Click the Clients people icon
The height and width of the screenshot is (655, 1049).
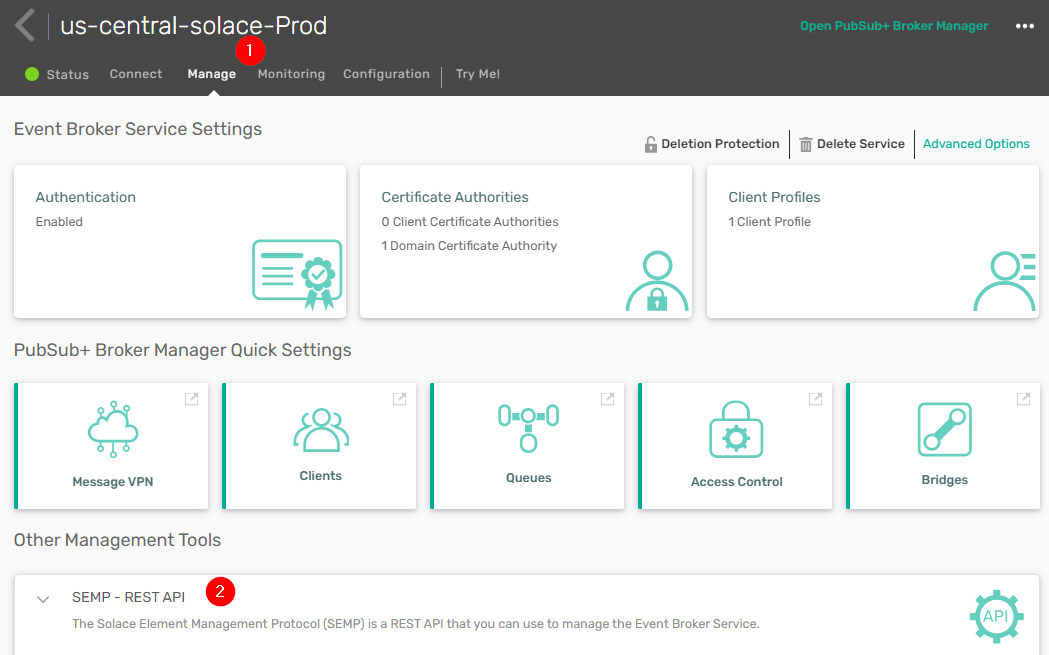(x=321, y=428)
